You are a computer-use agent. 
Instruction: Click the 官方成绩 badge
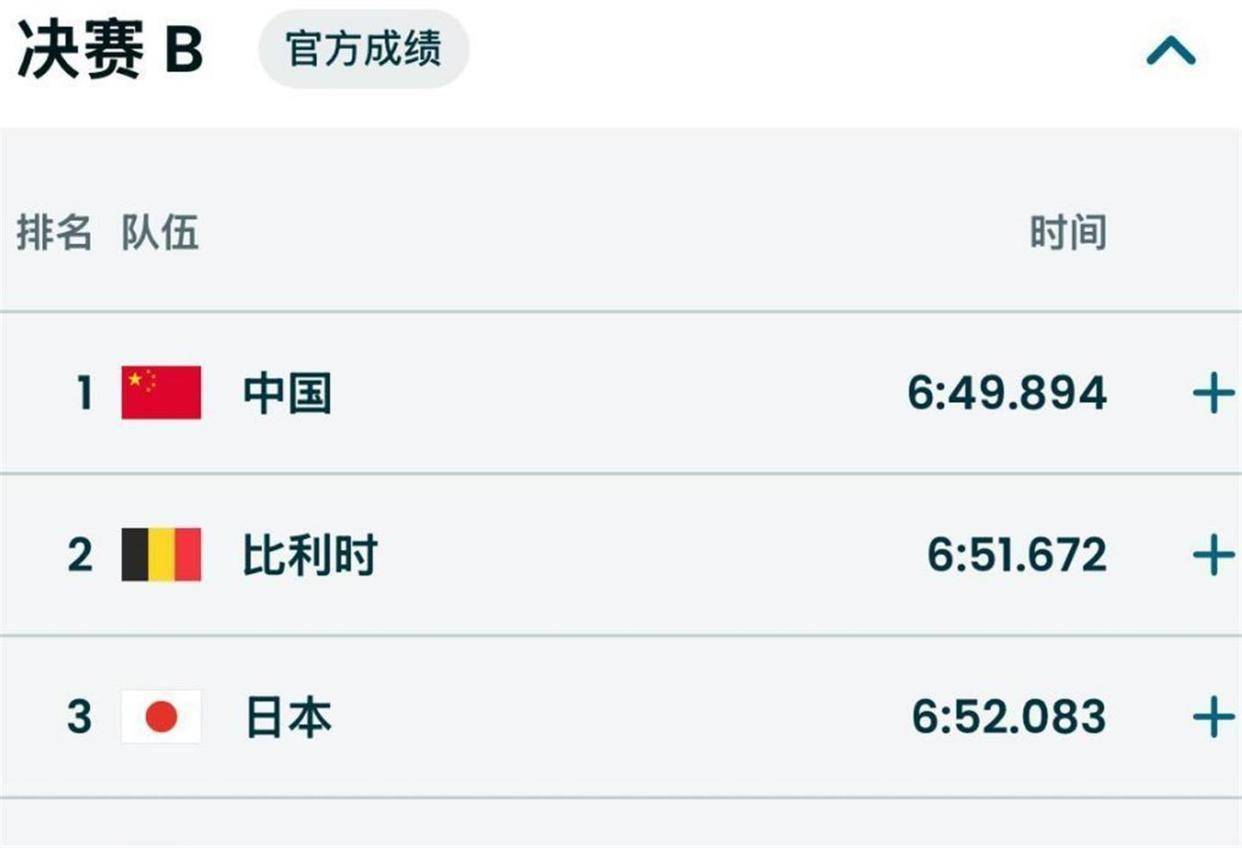[x=363, y=49]
